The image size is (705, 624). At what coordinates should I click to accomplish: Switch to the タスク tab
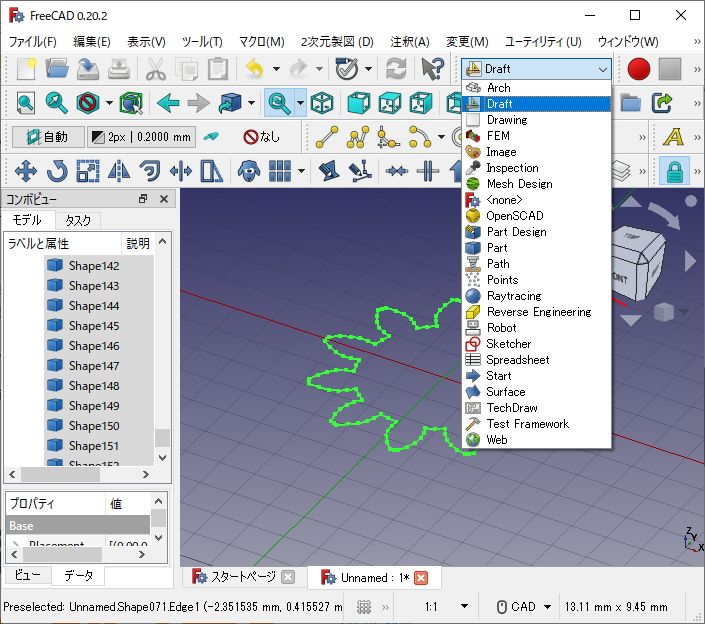pyautogui.click(x=78, y=220)
